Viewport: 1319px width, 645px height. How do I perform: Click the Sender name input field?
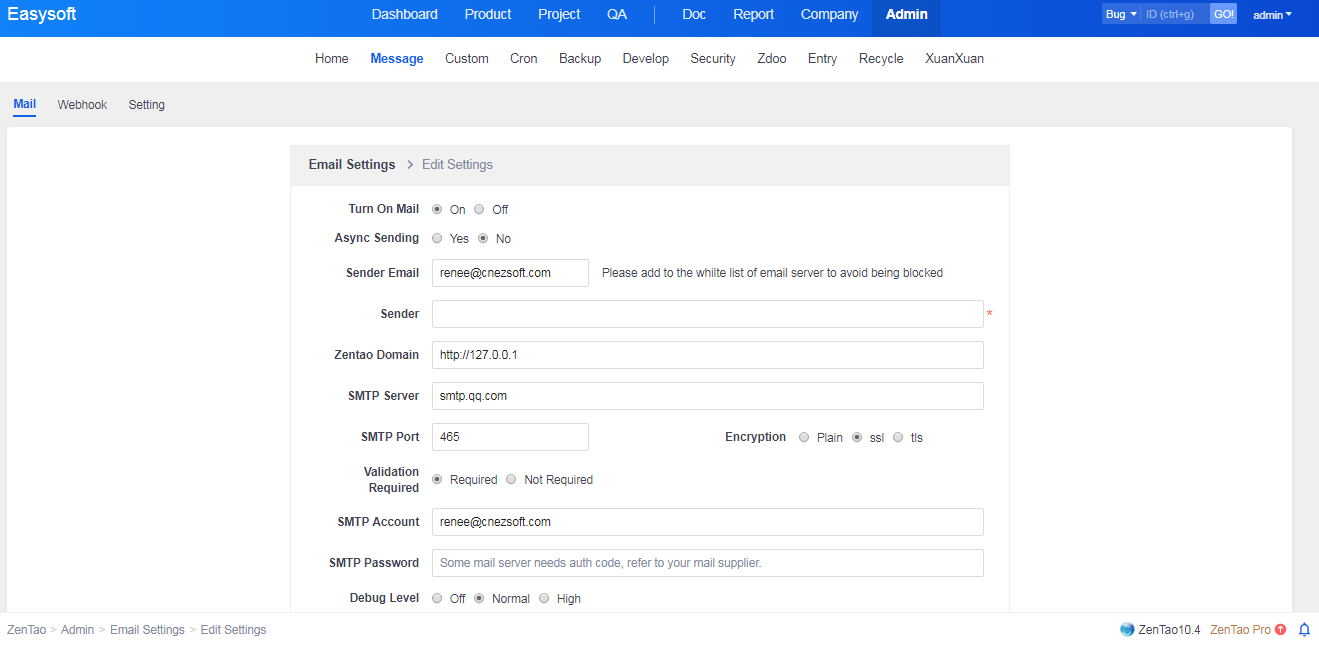[x=707, y=314]
